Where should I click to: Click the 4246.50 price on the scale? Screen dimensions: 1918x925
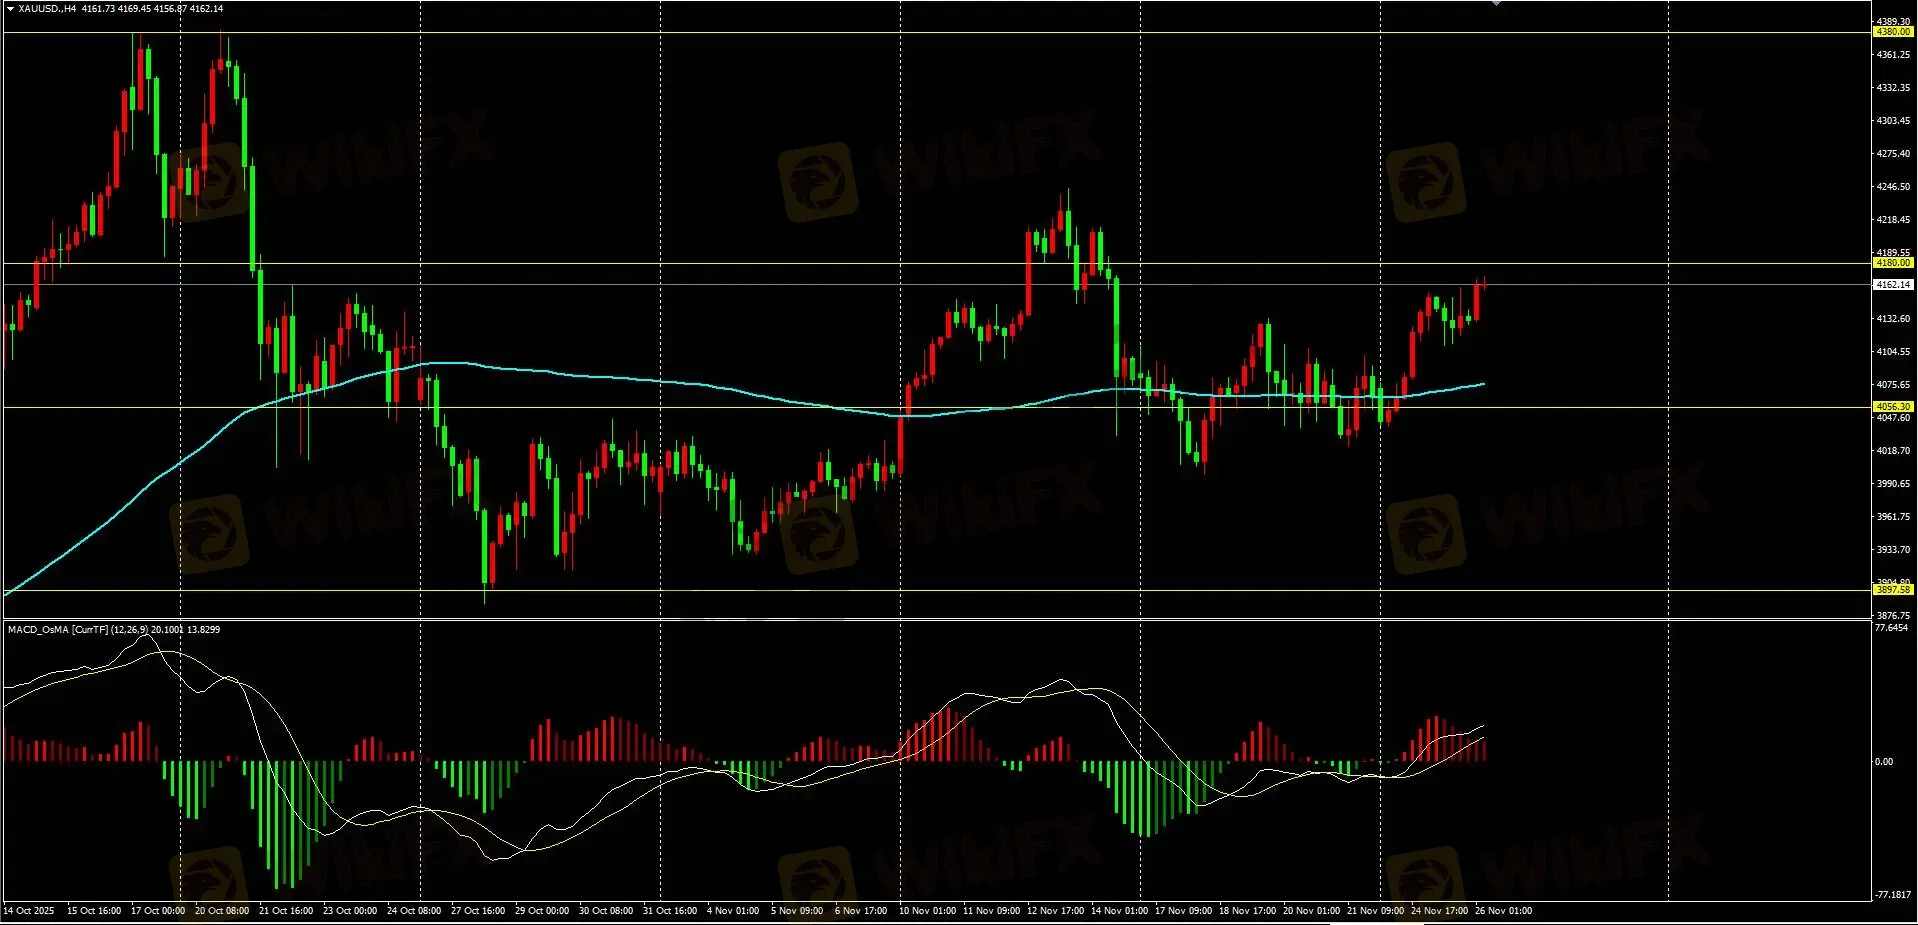pyautogui.click(x=1892, y=187)
